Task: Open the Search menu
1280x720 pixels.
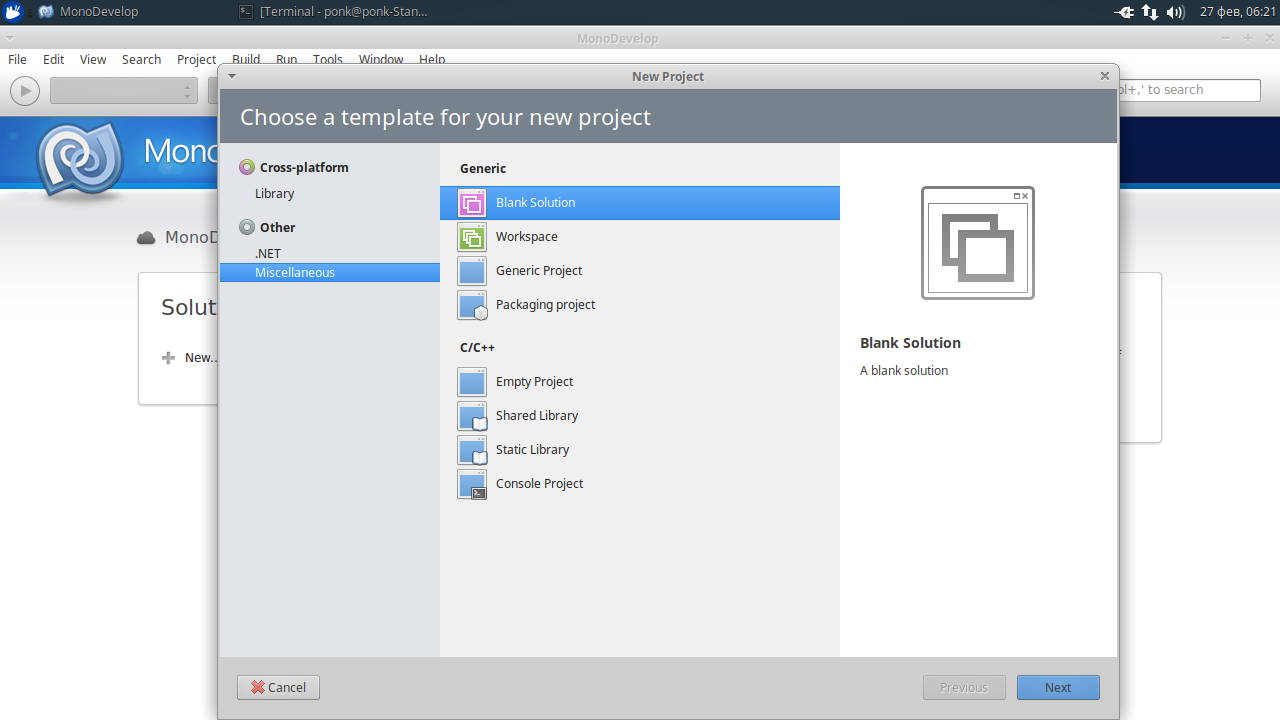Action: 141,59
